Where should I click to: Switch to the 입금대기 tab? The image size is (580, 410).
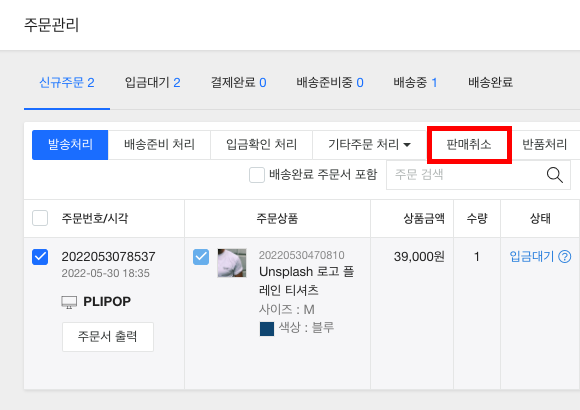[x=152, y=83]
